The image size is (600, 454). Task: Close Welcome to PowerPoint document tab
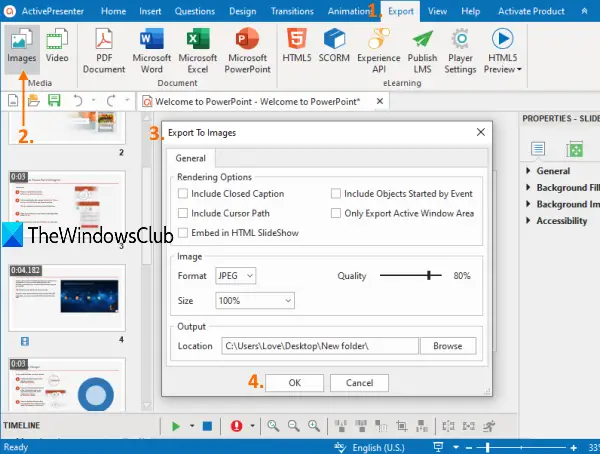(380, 101)
